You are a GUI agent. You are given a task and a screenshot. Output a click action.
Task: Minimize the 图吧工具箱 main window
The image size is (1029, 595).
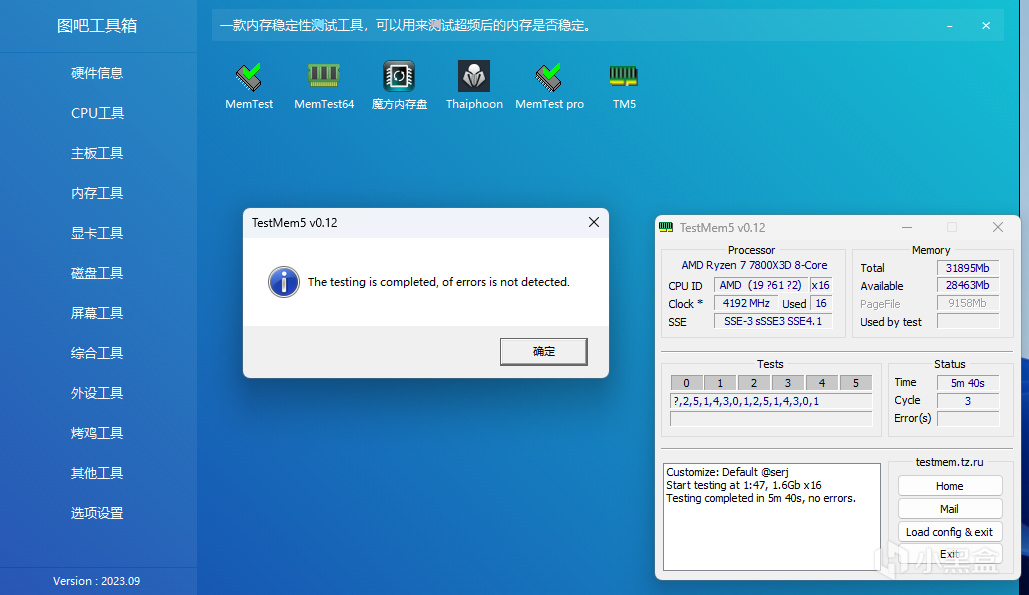(x=950, y=26)
